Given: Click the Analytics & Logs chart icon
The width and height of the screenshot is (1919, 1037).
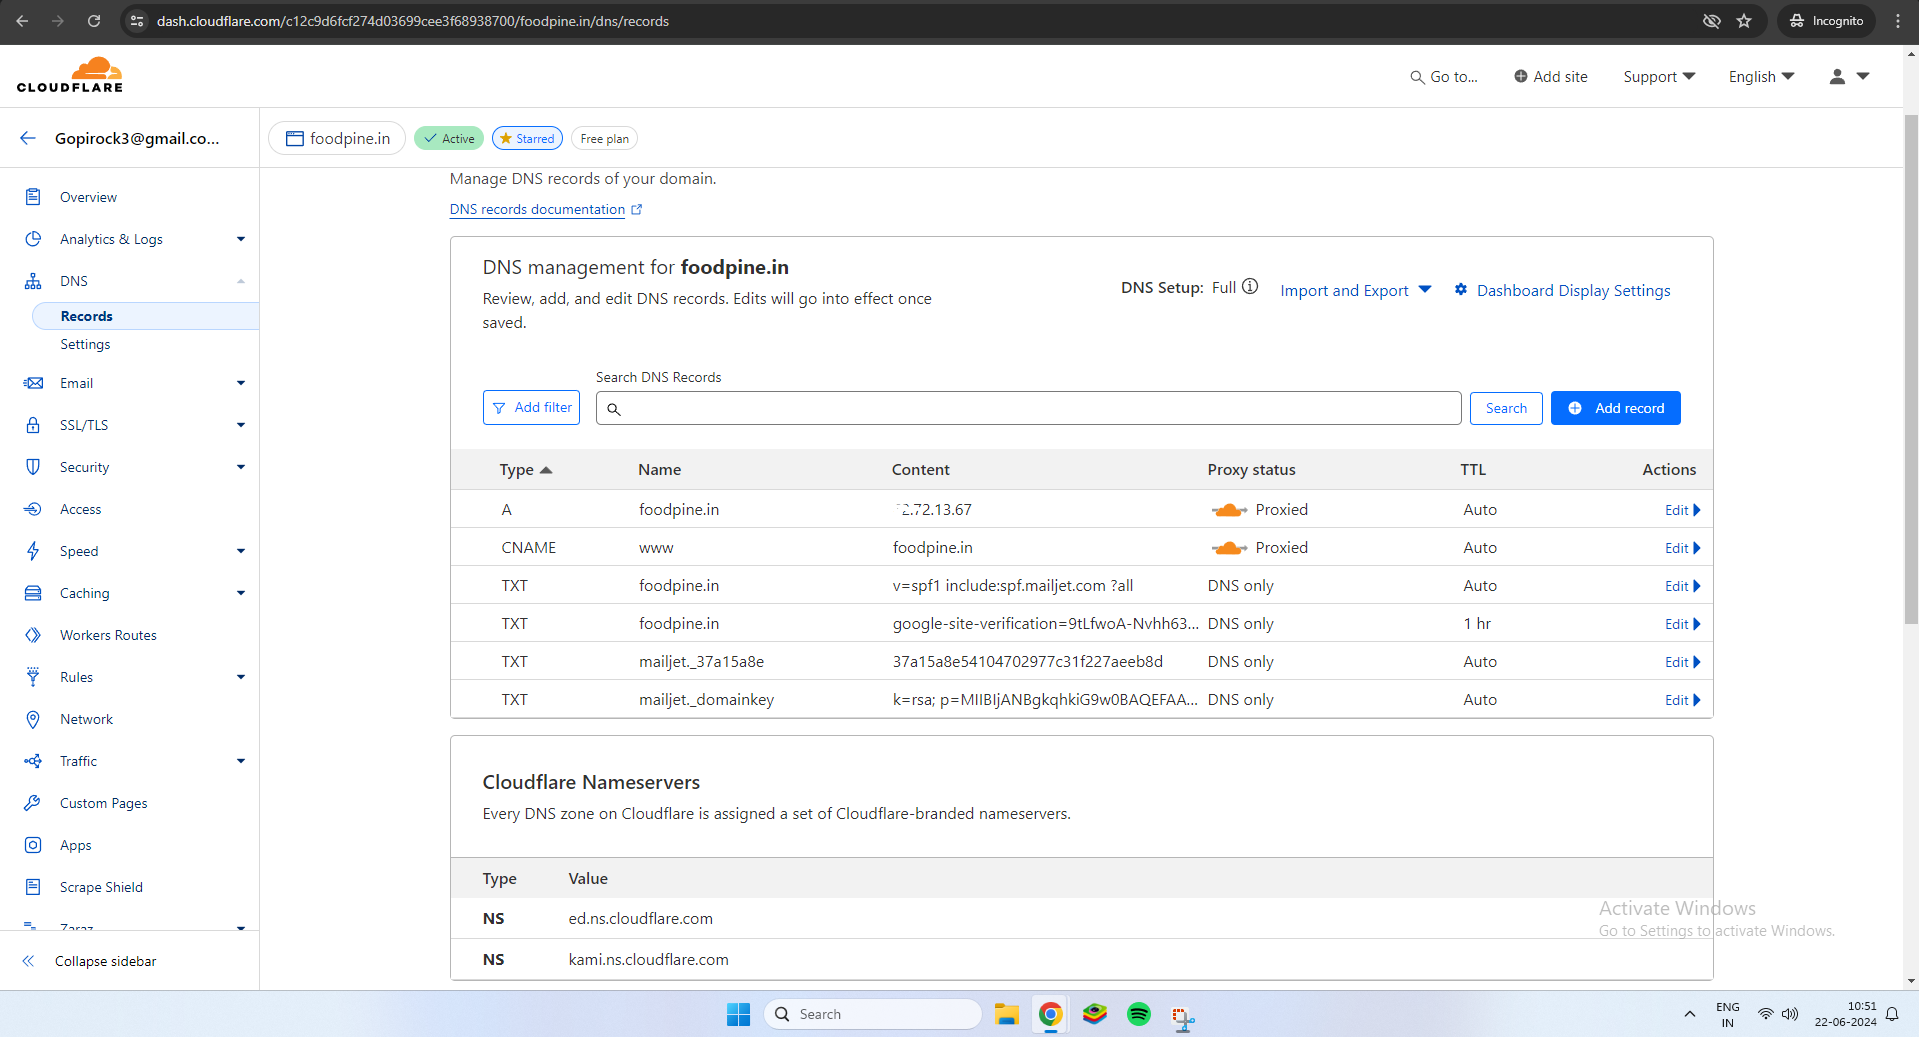Looking at the screenshot, I should pyautogui.click(x=33, y=239).
